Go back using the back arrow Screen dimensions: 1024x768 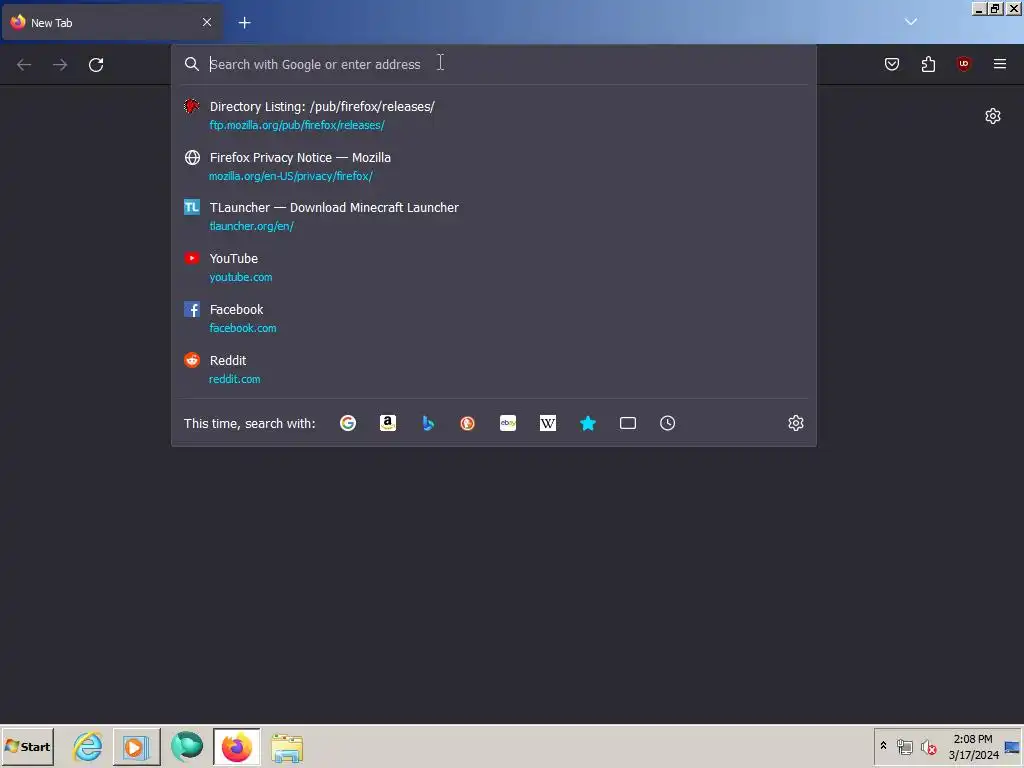[24, 65]
